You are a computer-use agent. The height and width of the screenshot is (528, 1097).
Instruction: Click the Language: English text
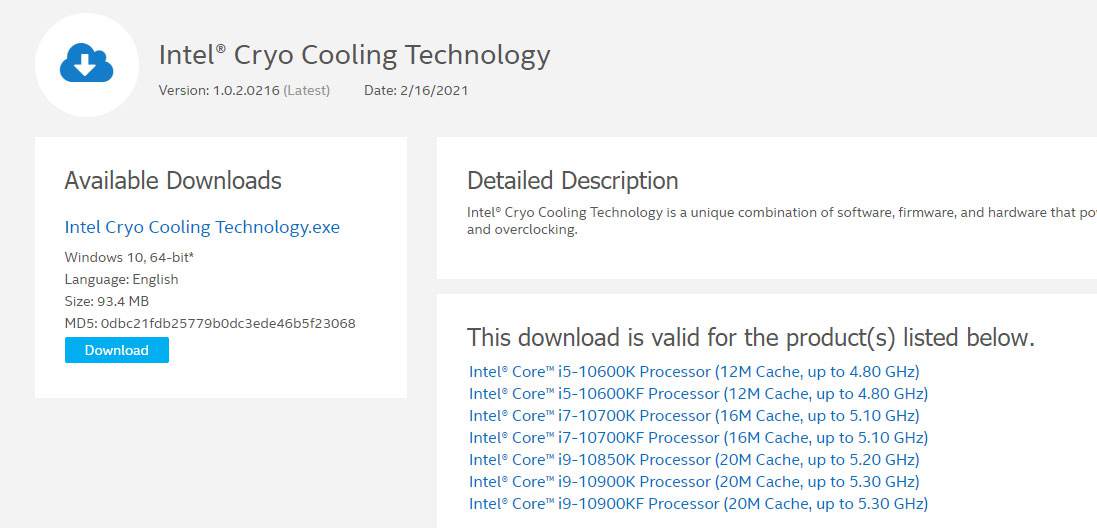point(121,280)
